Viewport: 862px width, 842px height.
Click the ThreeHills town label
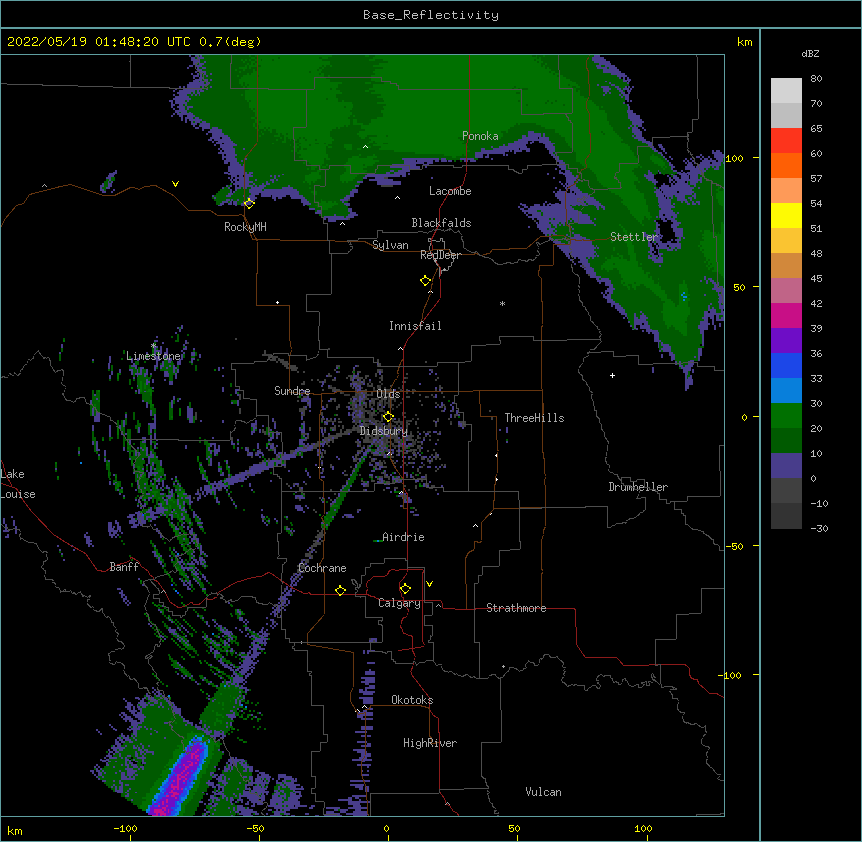tap(534, 418)
